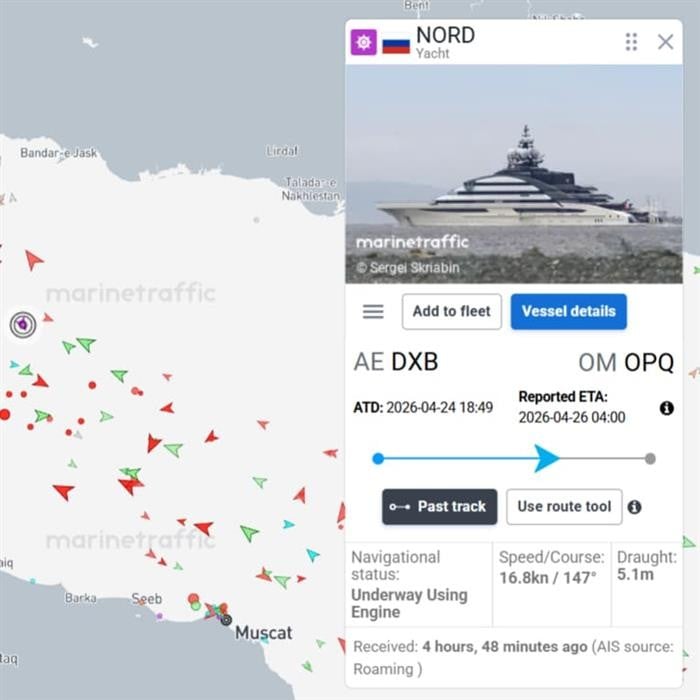The height and width of the screenshot is (700, 700).
Task: Click the start dot of voyage progress line
Action: pyautogui.click(x=378, y=459)
